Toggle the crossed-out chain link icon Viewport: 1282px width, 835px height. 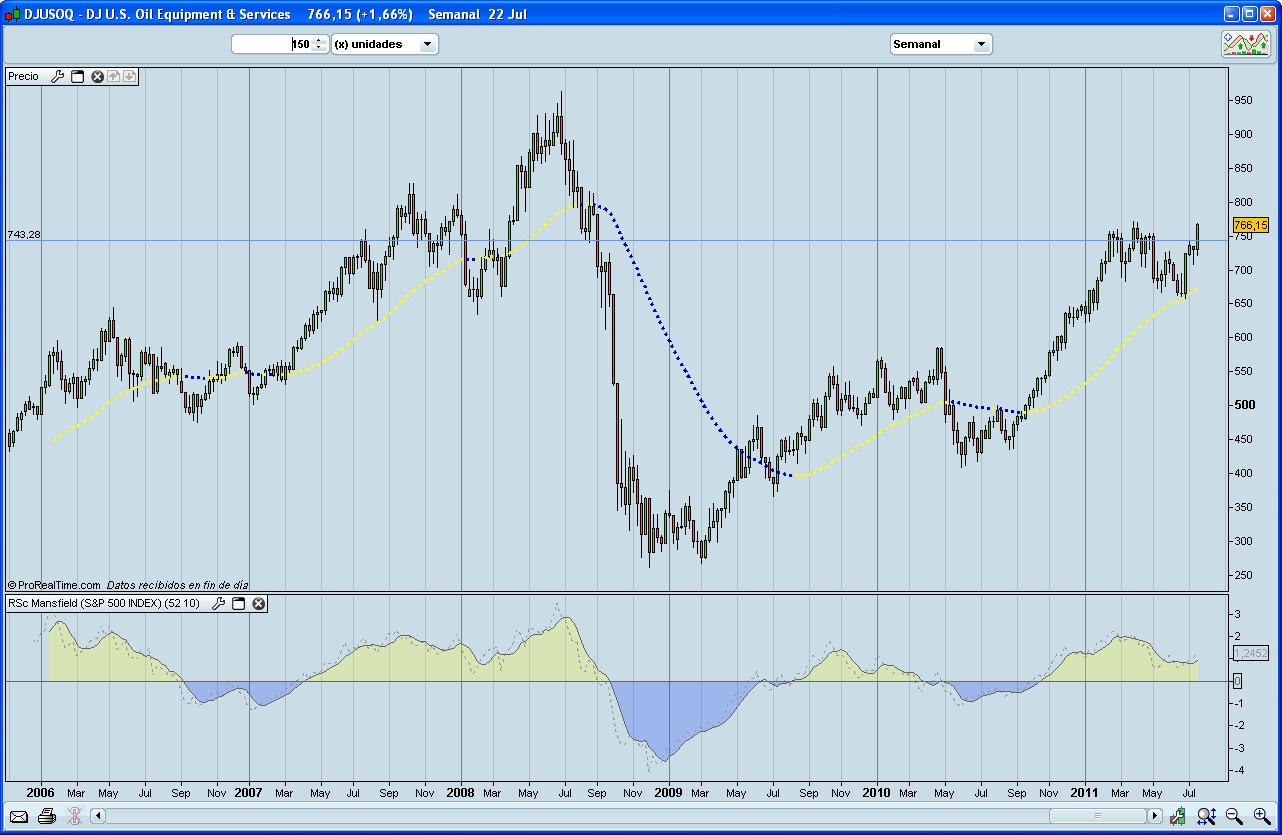[73, 816]
